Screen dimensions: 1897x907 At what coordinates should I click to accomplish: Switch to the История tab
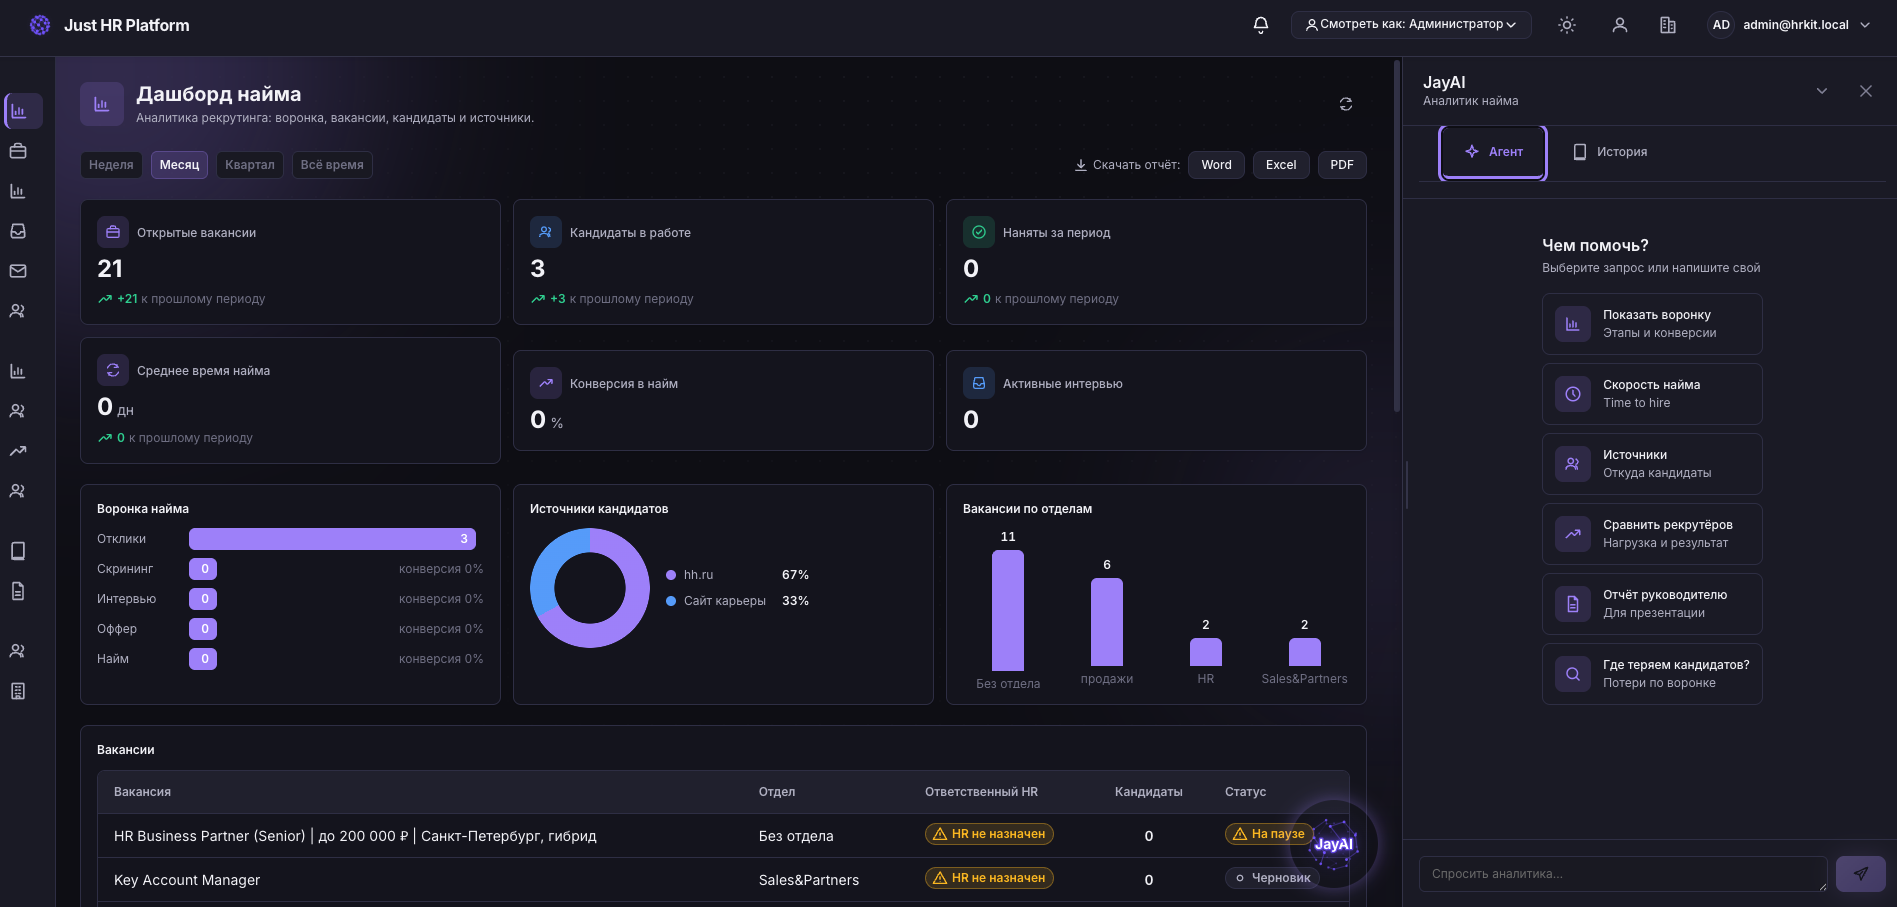pyautogui.click(x=1610, y=152)
